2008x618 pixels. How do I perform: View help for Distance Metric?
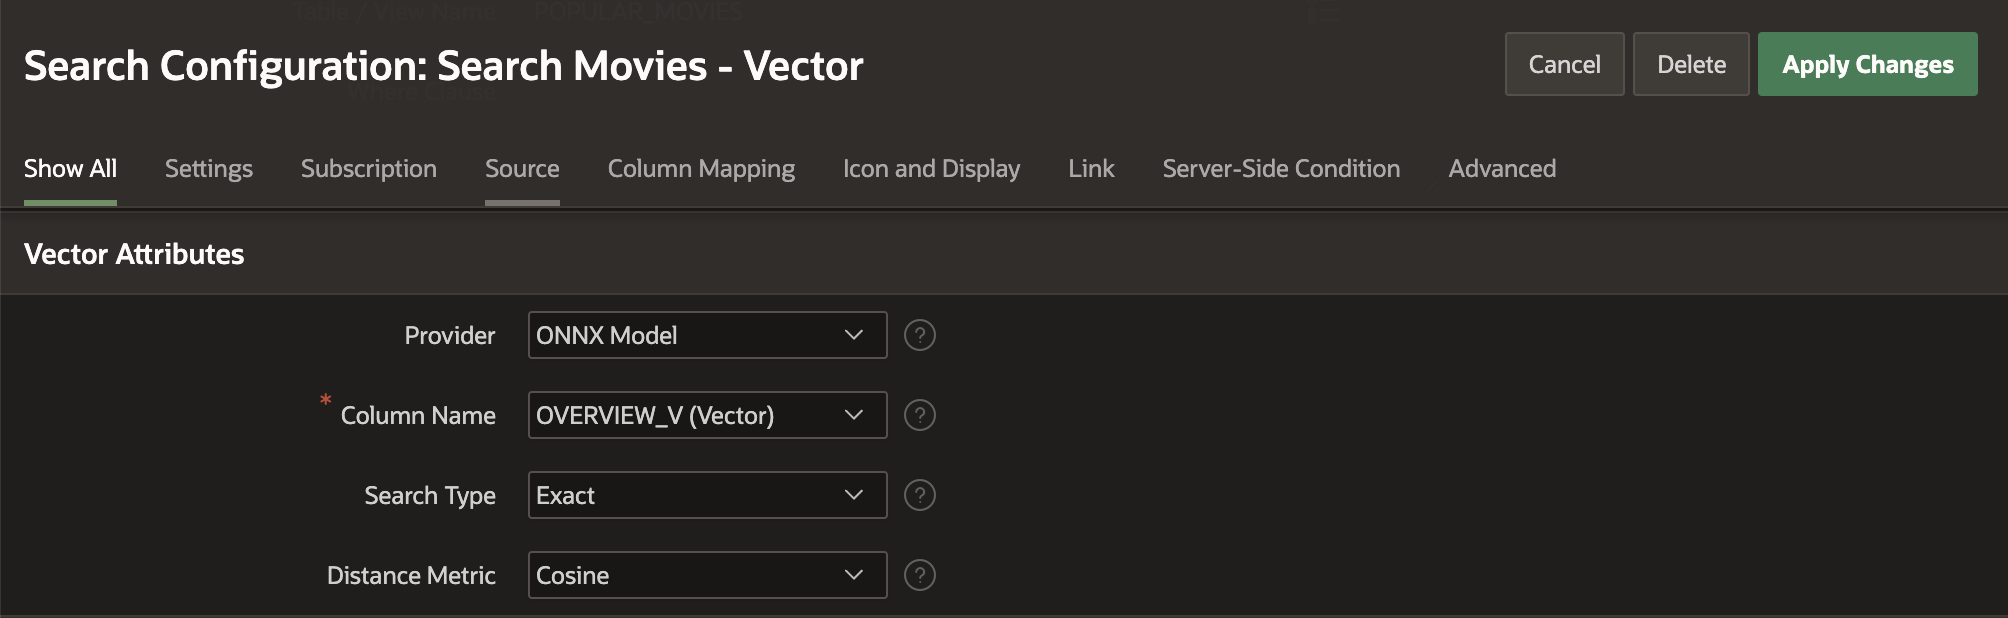pyautogui.click(x=919, y=575)
